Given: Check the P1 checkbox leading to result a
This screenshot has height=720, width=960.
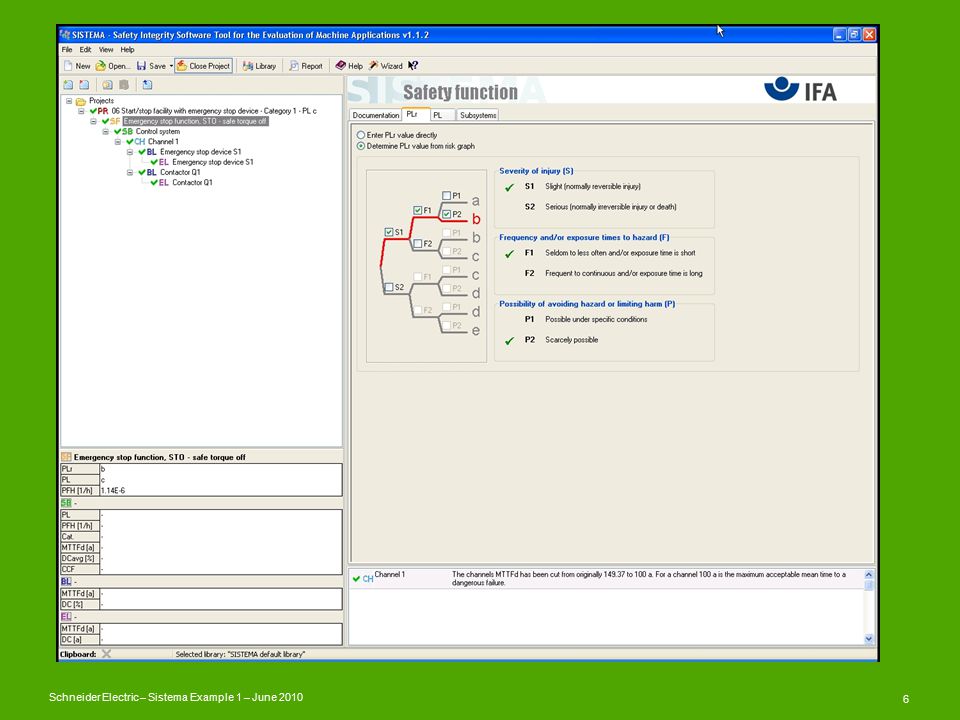Looking at the screenshot, I should point(446,195).
